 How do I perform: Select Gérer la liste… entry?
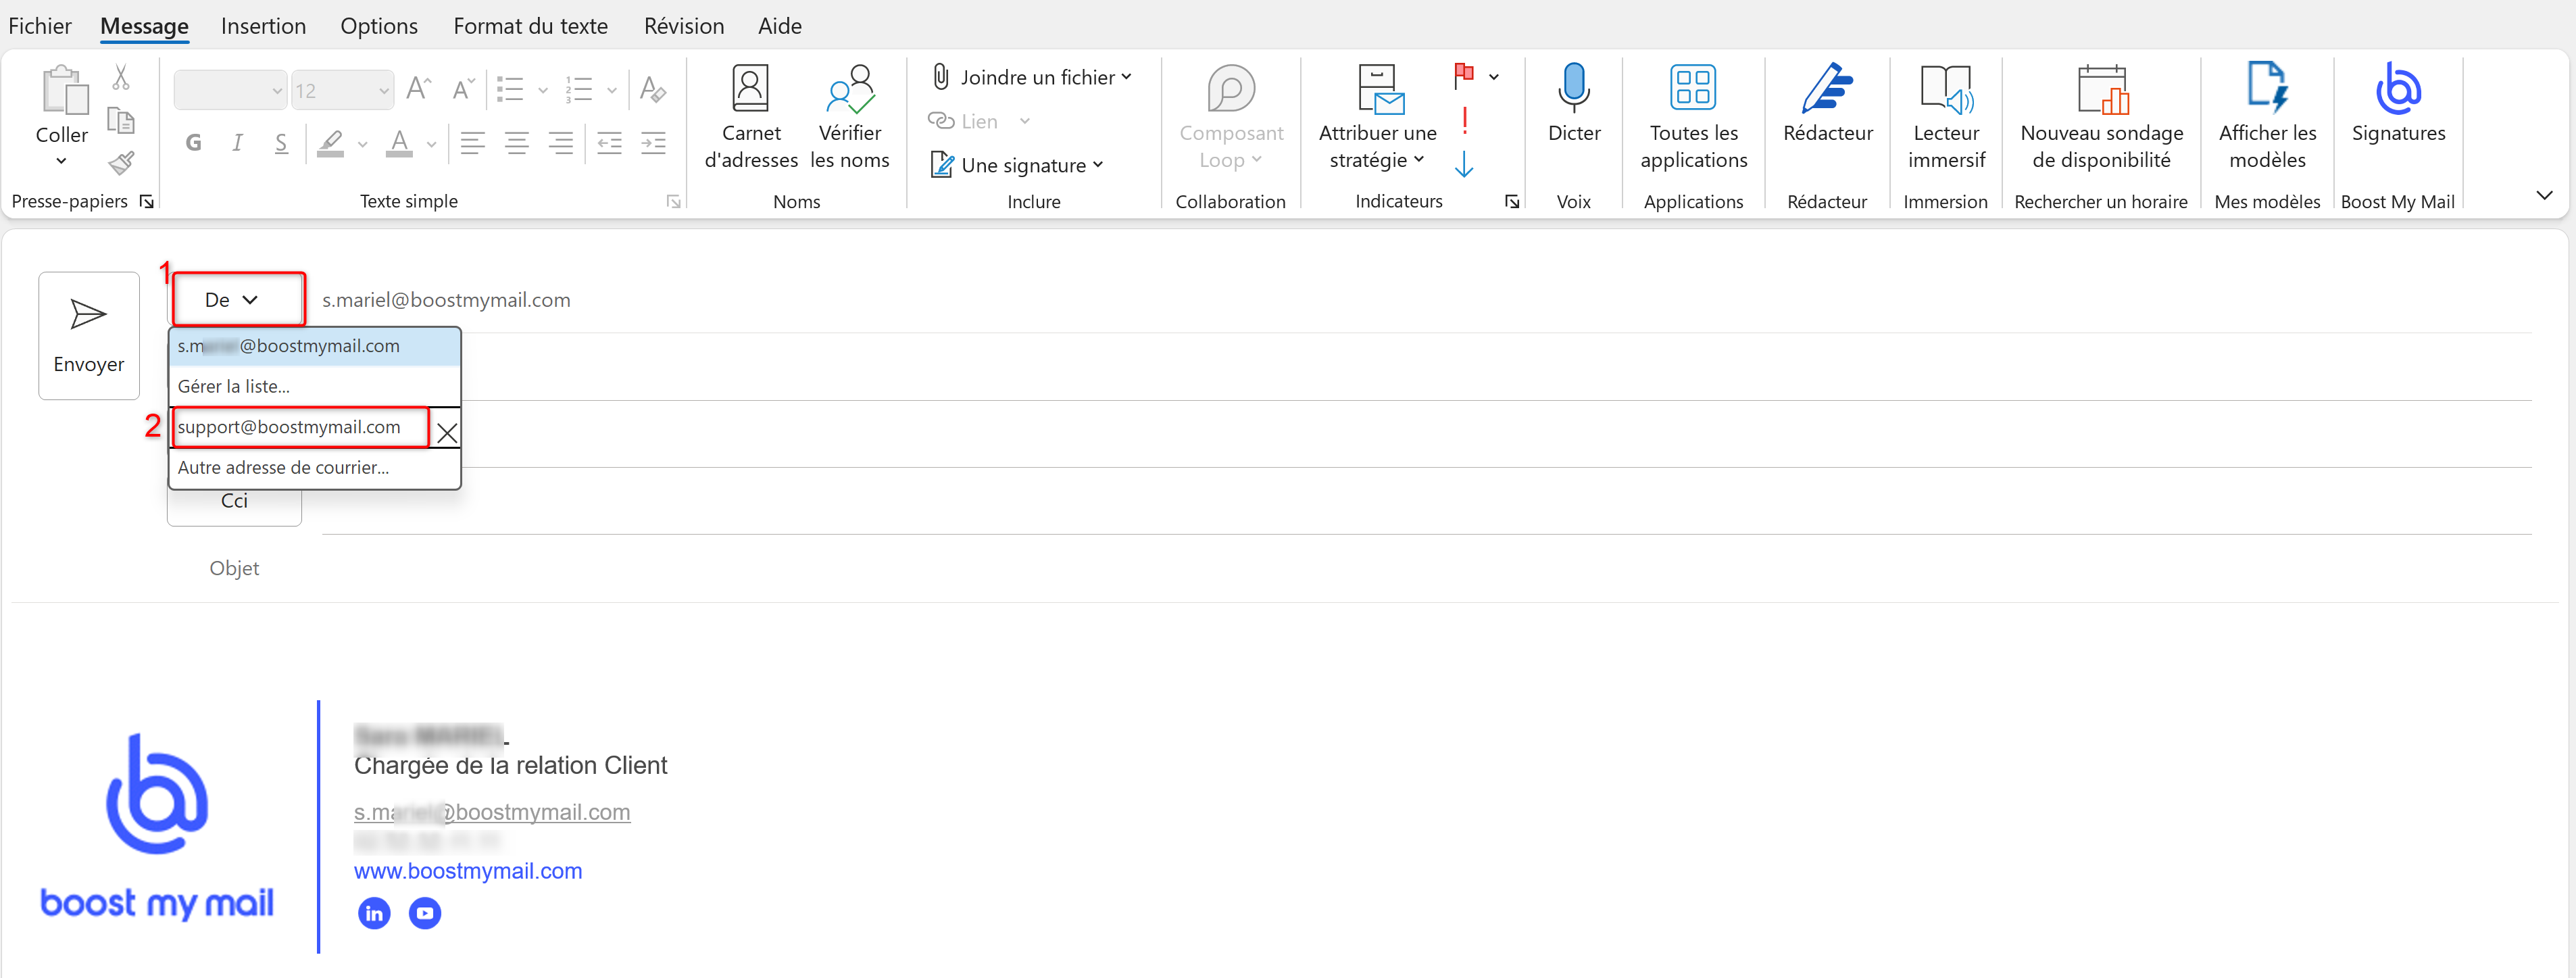click(x=314, y=386)
